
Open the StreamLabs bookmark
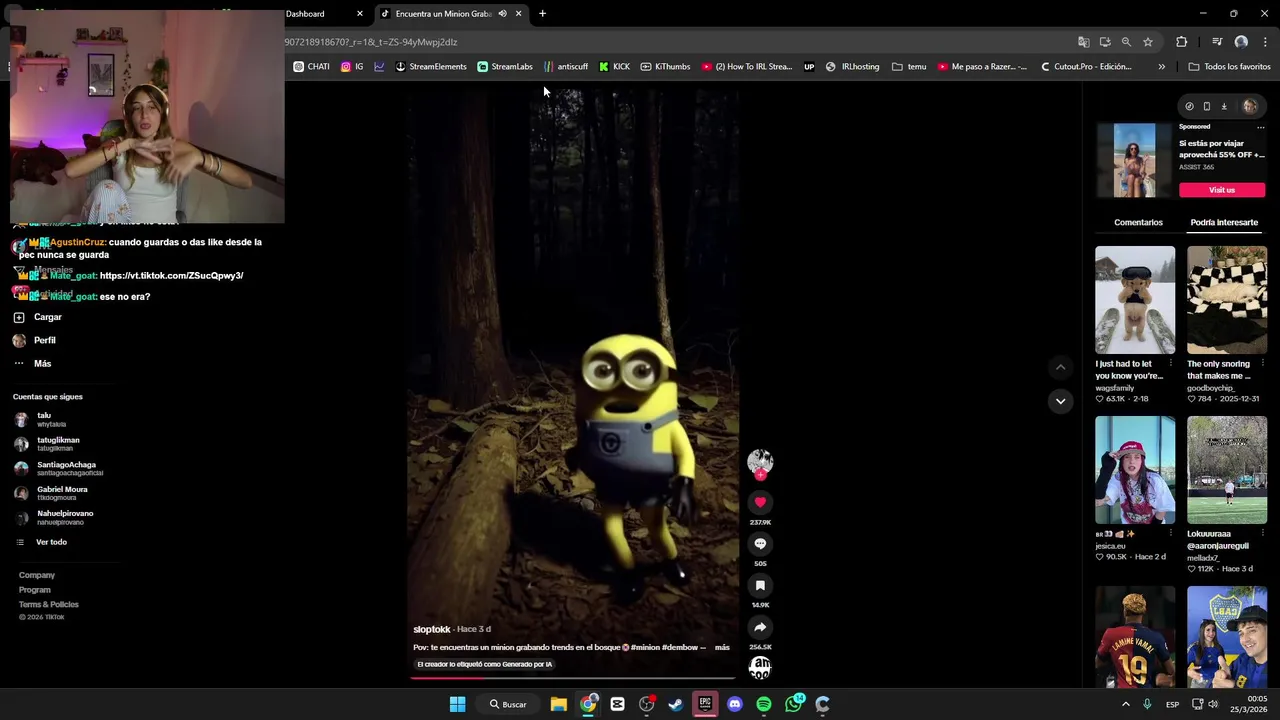coord(505,67)
